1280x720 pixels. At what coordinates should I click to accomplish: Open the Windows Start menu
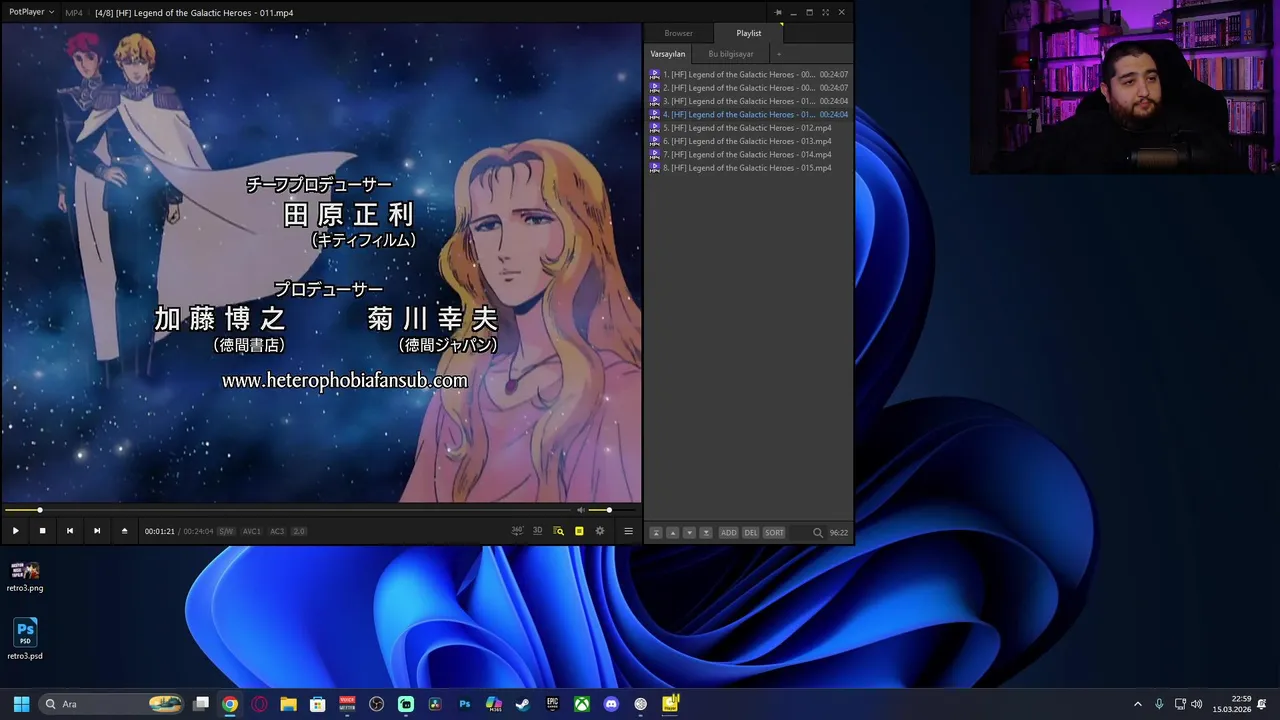21,704
